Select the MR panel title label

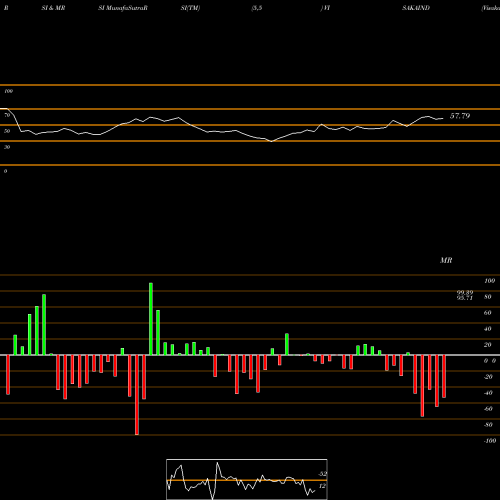pyautogui.click(x=446, y=260)
